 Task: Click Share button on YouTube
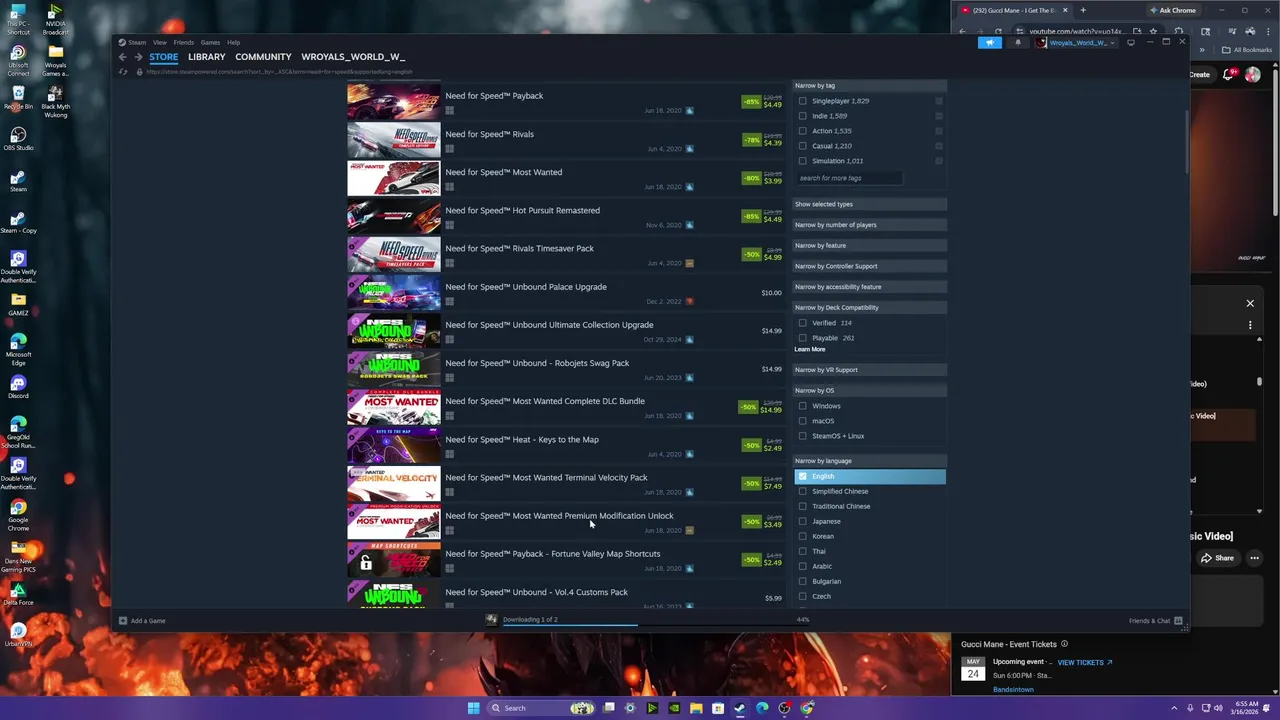click(x=1218, y=558)
